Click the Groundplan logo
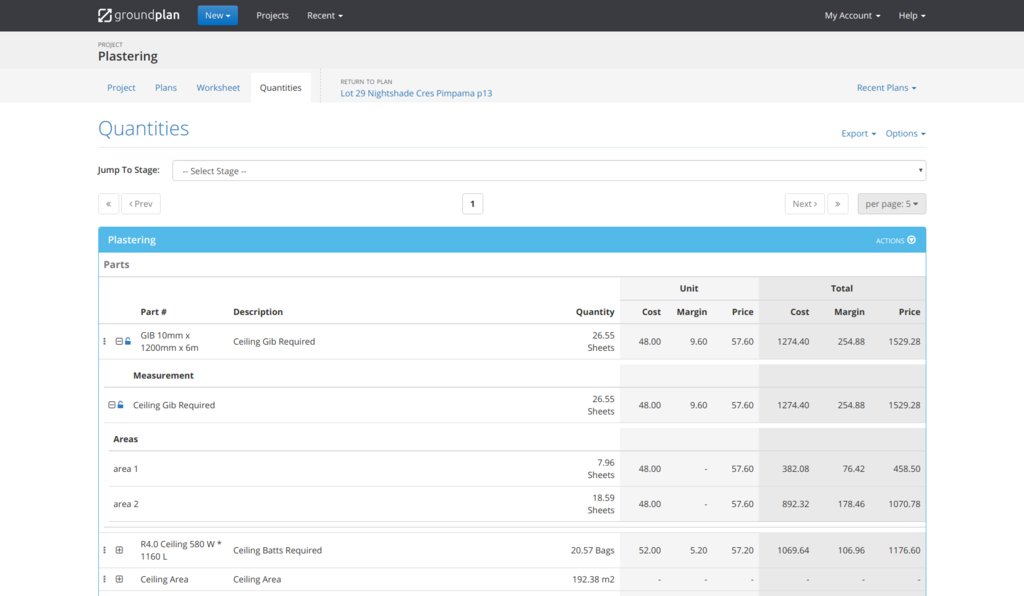 139,15
